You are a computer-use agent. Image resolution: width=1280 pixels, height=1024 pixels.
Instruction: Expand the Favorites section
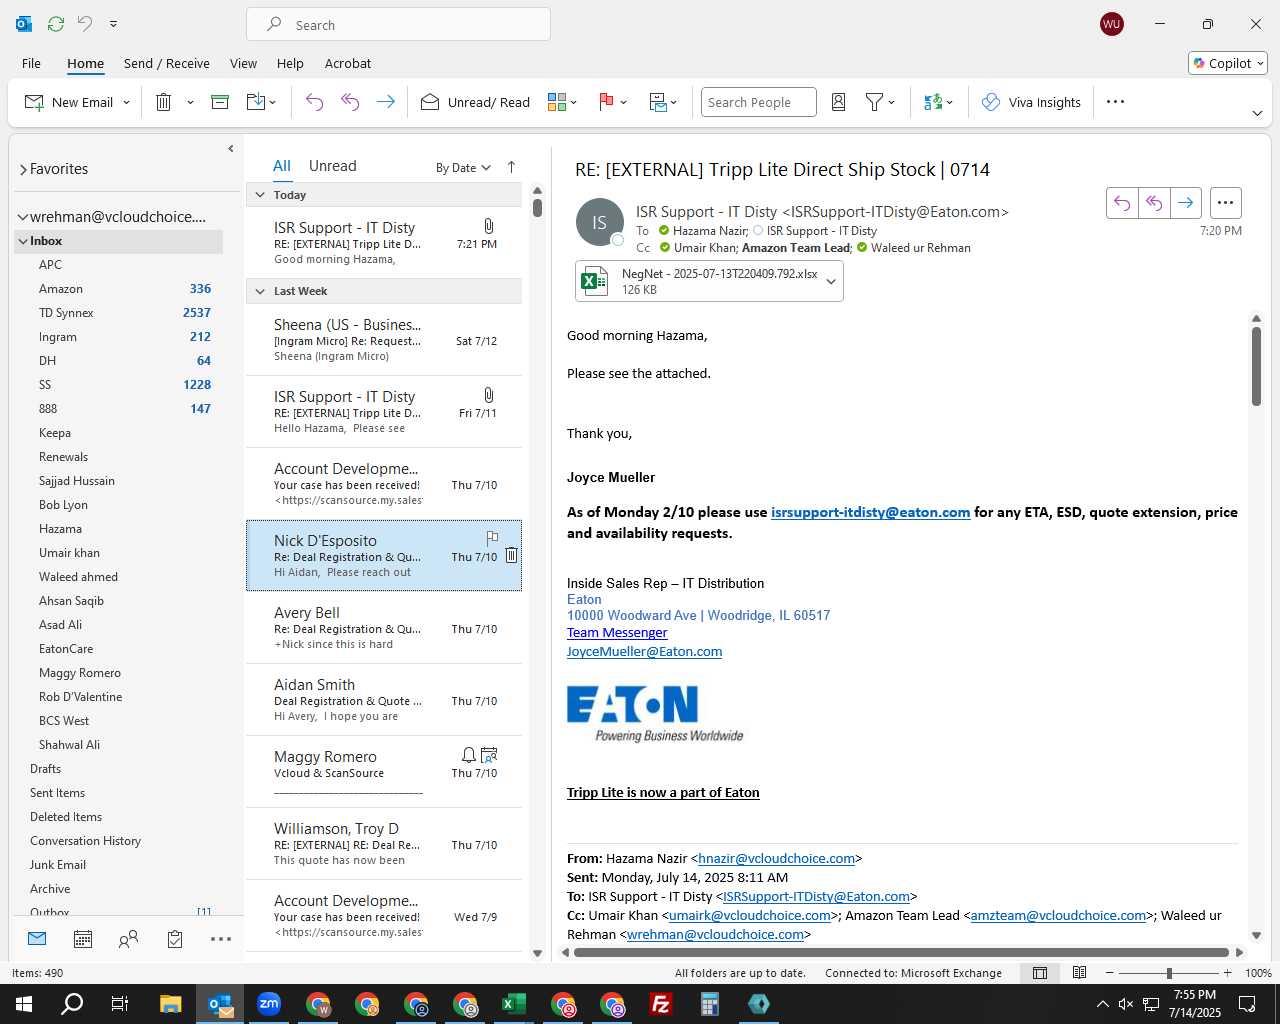[x=23, y=169]
